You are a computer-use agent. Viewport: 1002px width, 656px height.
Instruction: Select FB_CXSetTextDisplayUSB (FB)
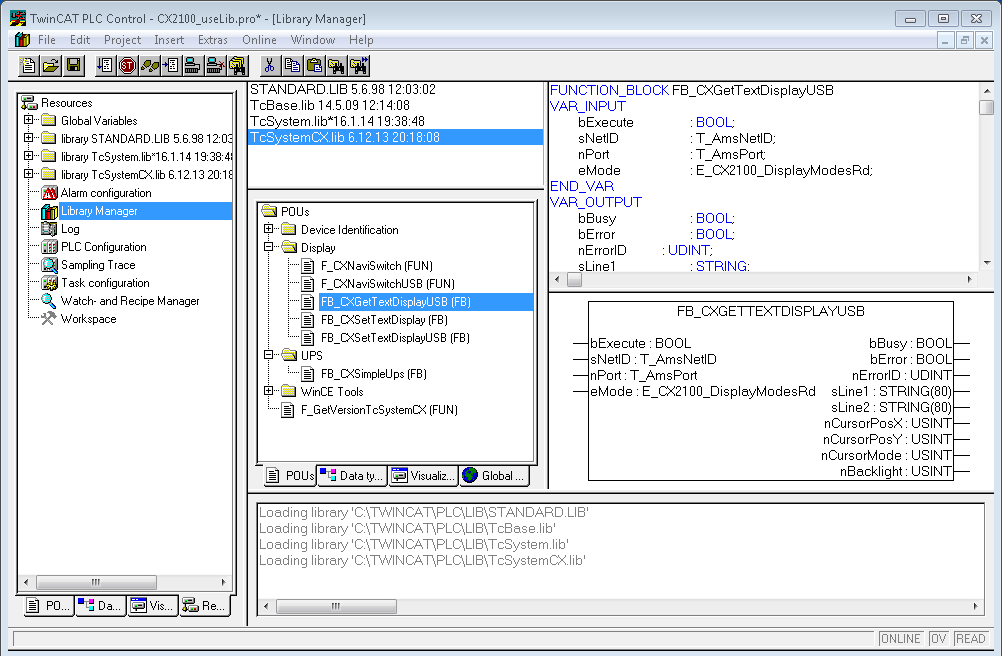pos(395,337)
